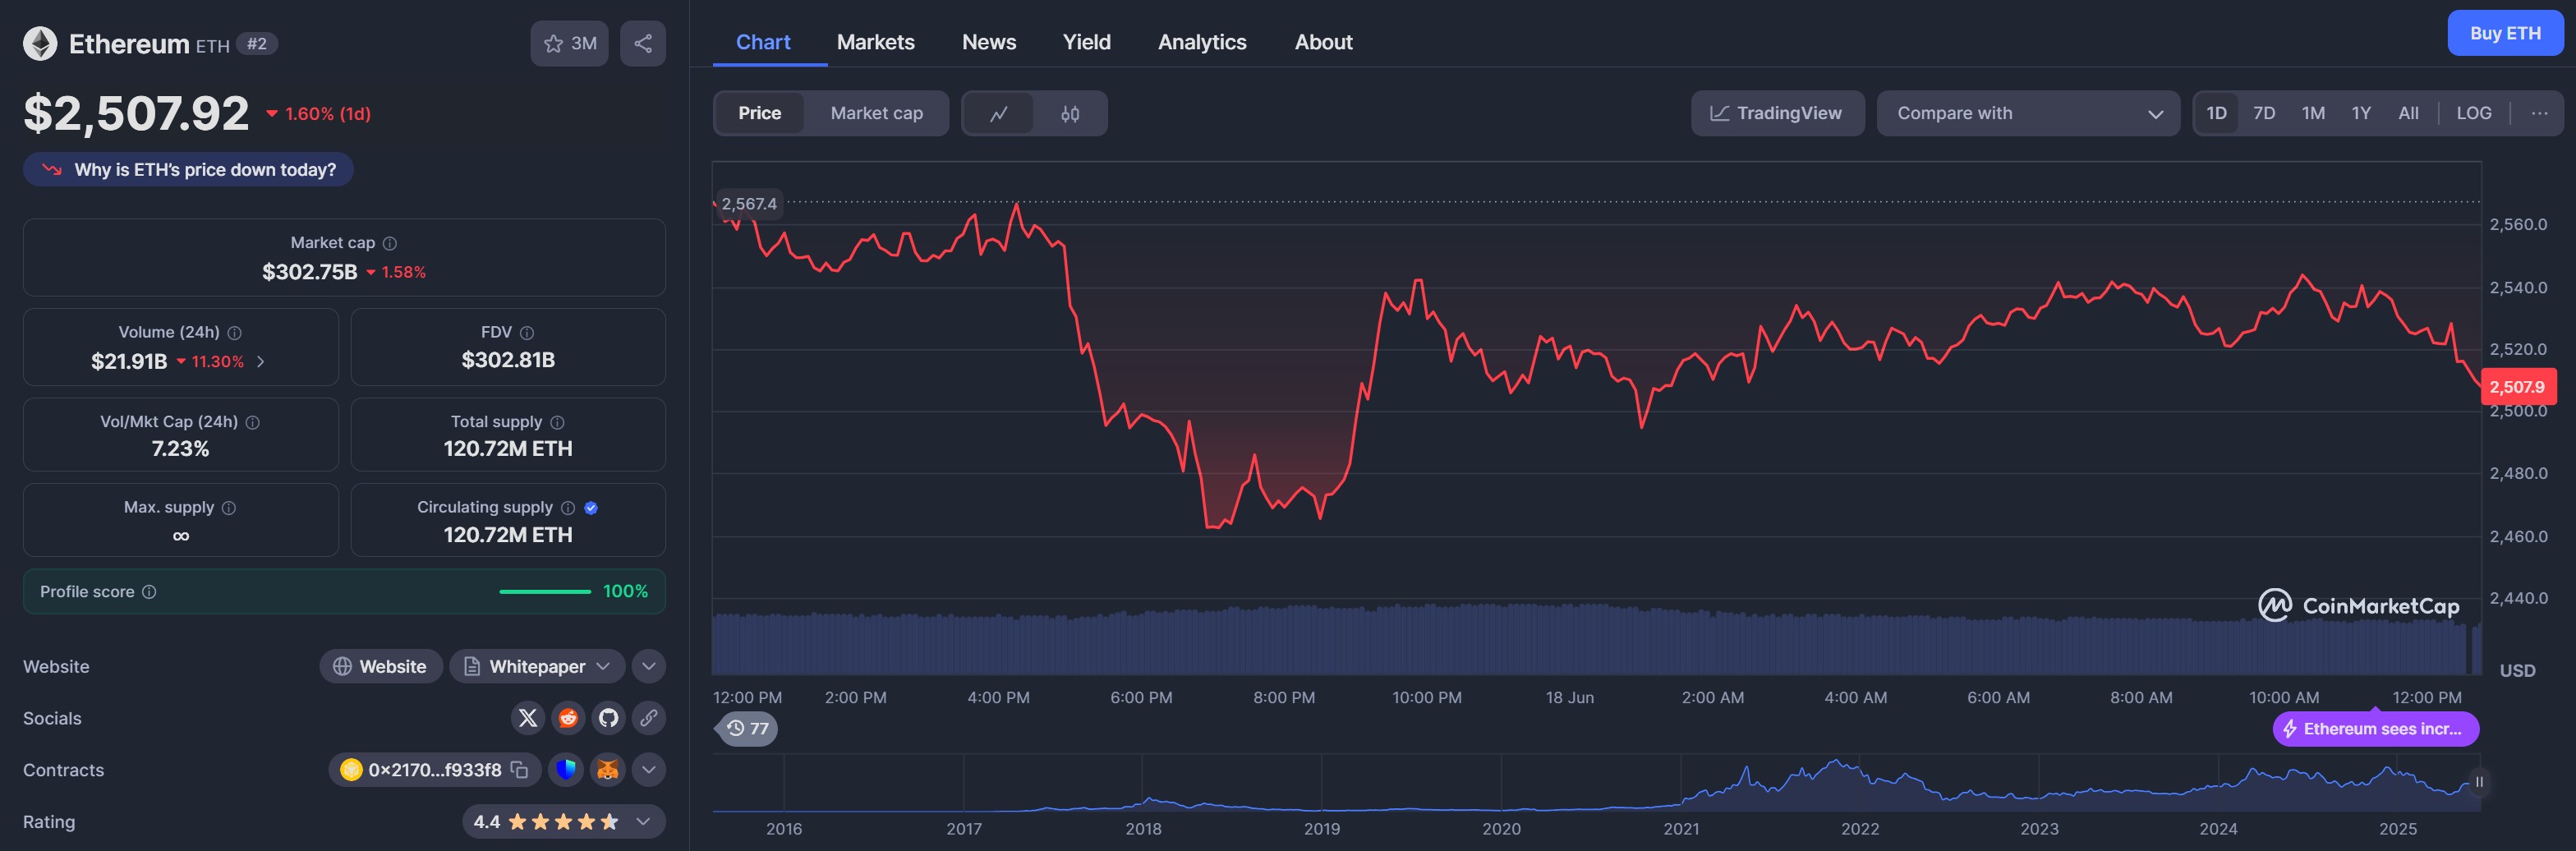
Task: Open the GitHub social link
Action: [608, 718]
